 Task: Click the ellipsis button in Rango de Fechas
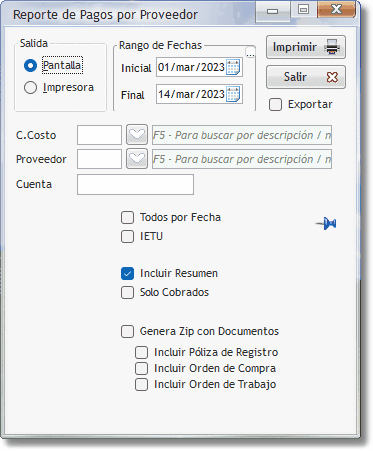coord(250,53)
